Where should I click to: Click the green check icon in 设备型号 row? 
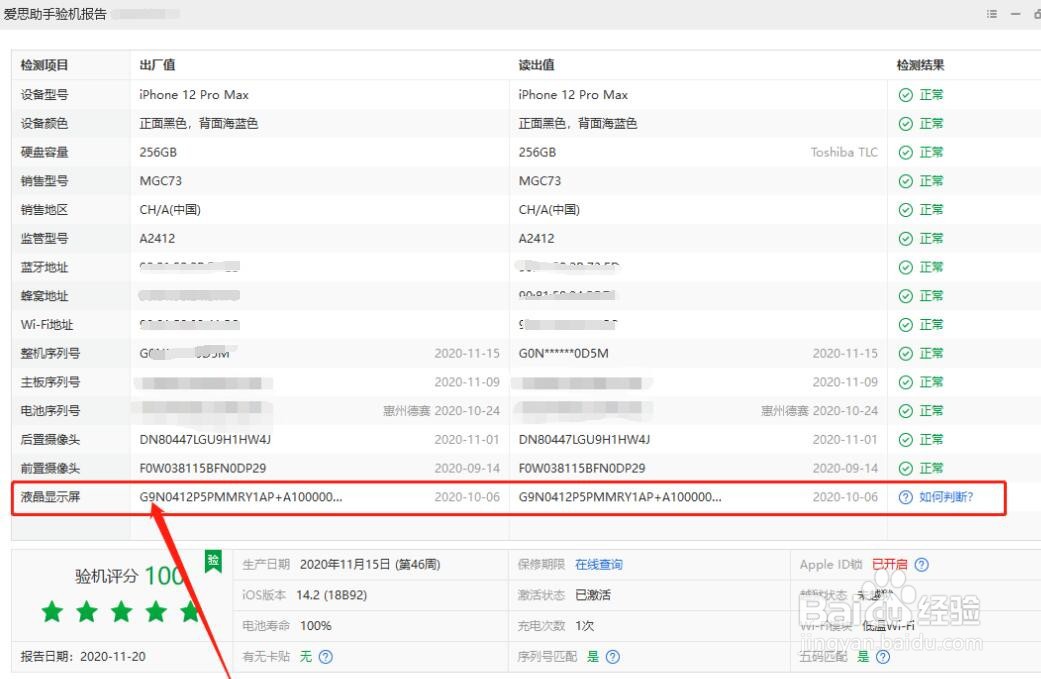pyautogui.click(x=906, y=95)
